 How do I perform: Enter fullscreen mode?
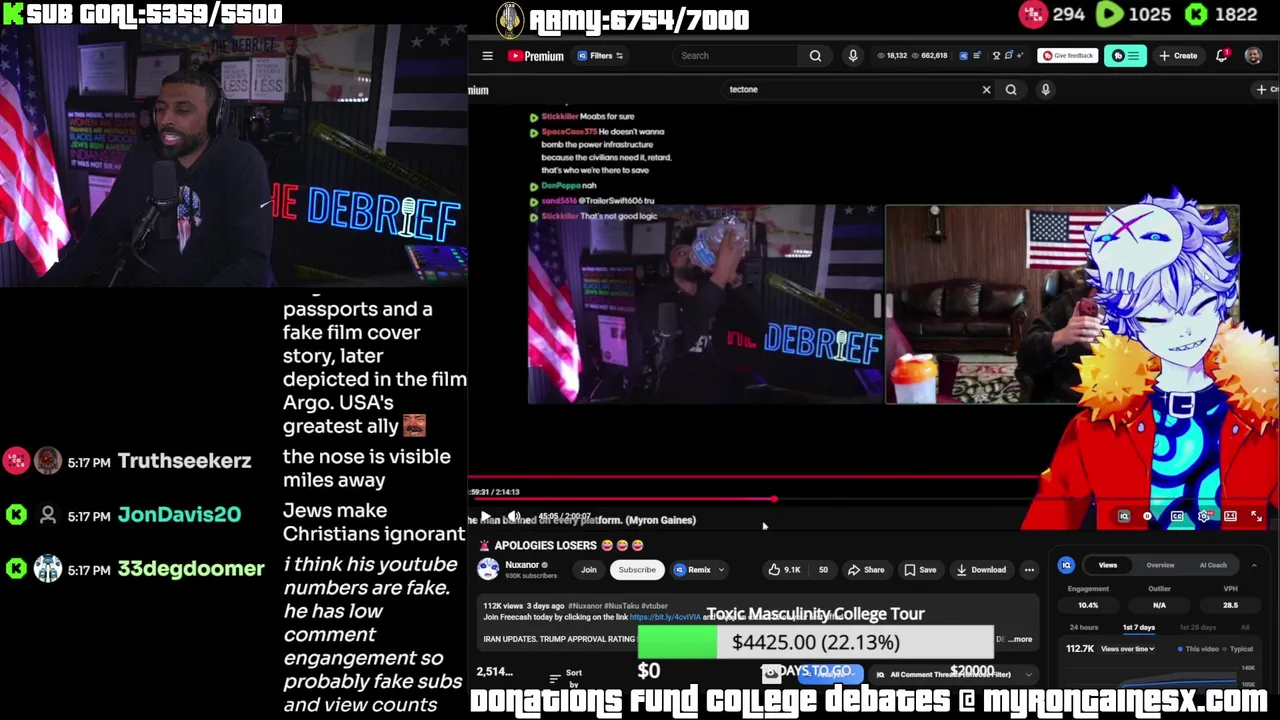[1256, 517]
